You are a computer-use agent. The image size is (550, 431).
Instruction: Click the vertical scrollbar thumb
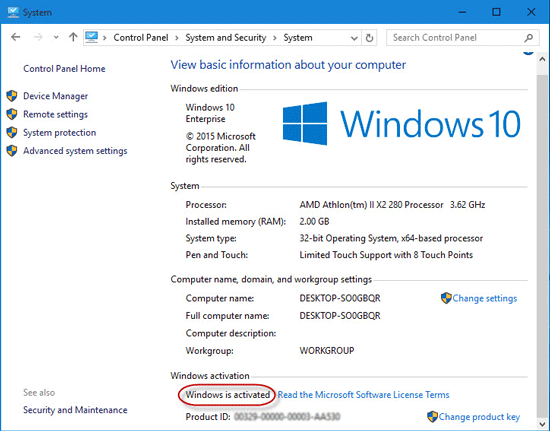coord(542,245)
